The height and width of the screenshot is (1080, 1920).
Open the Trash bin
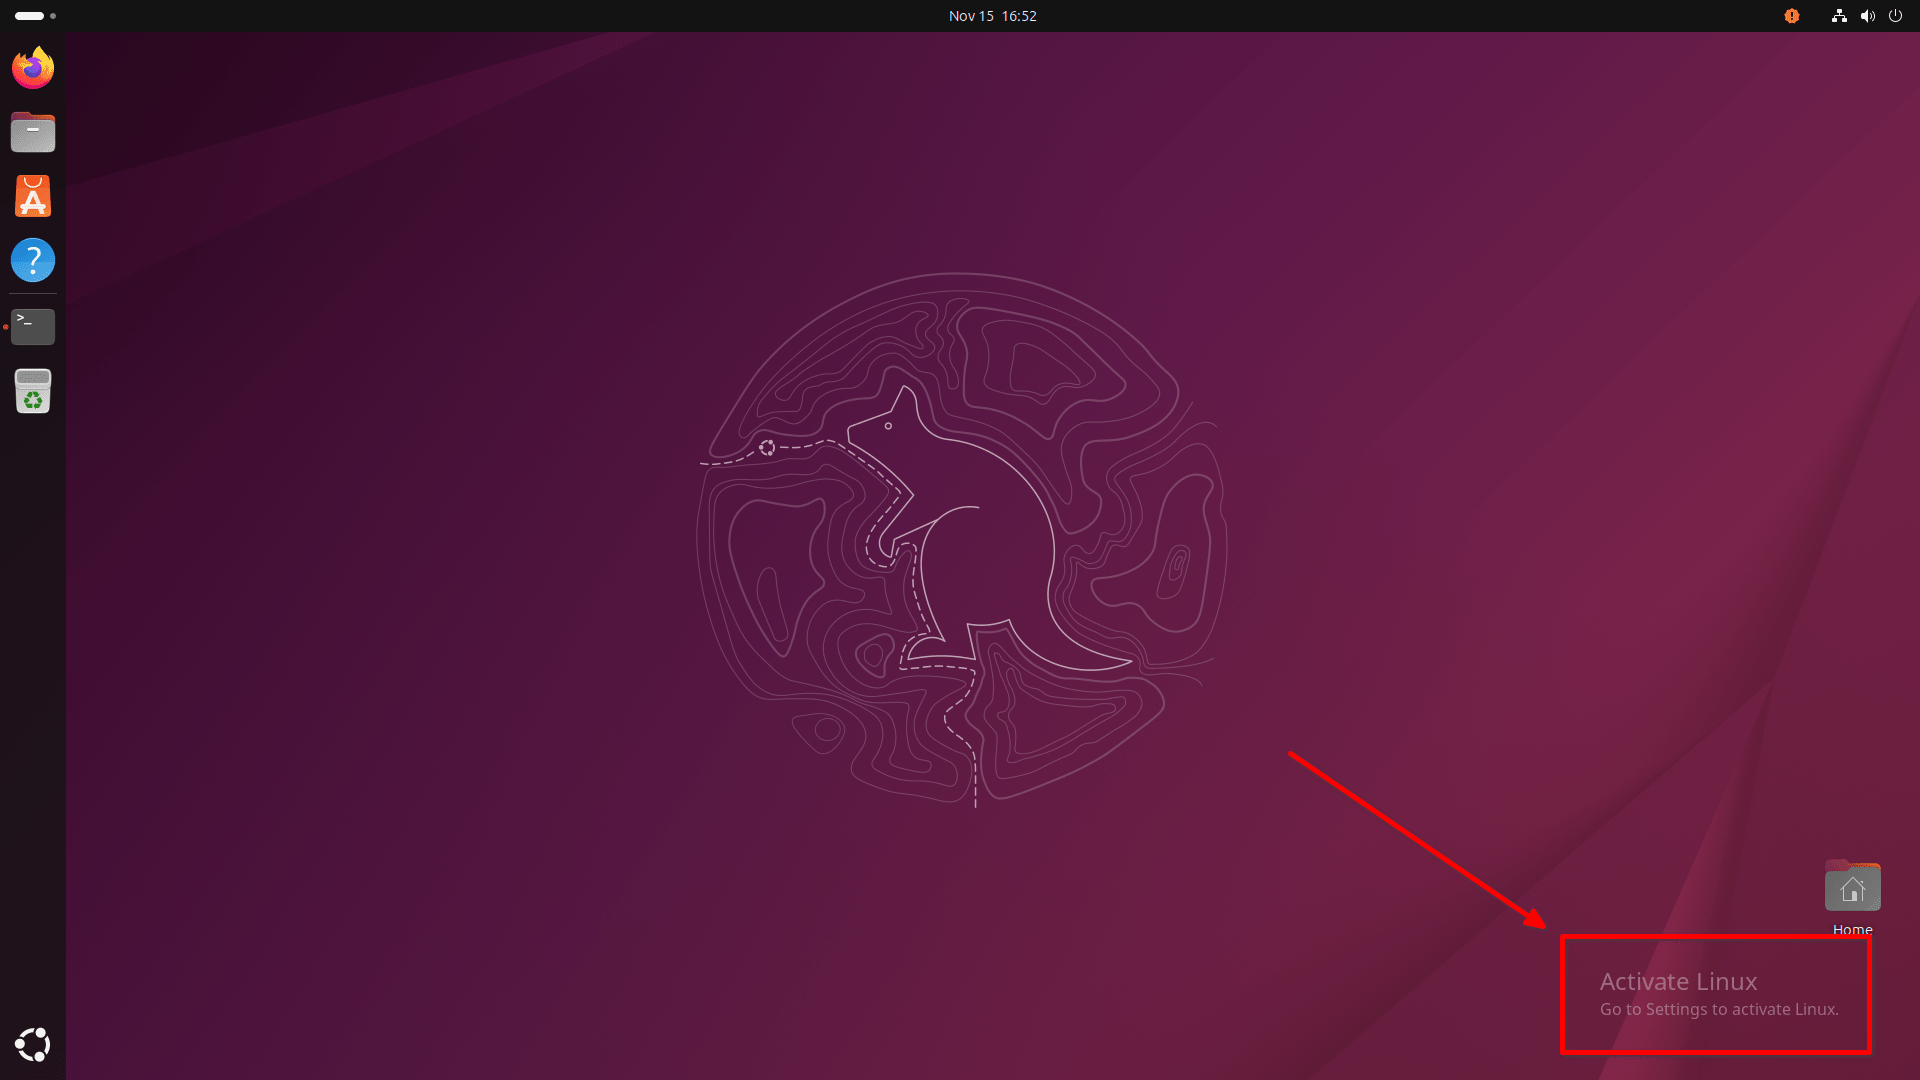click(32, 391)
